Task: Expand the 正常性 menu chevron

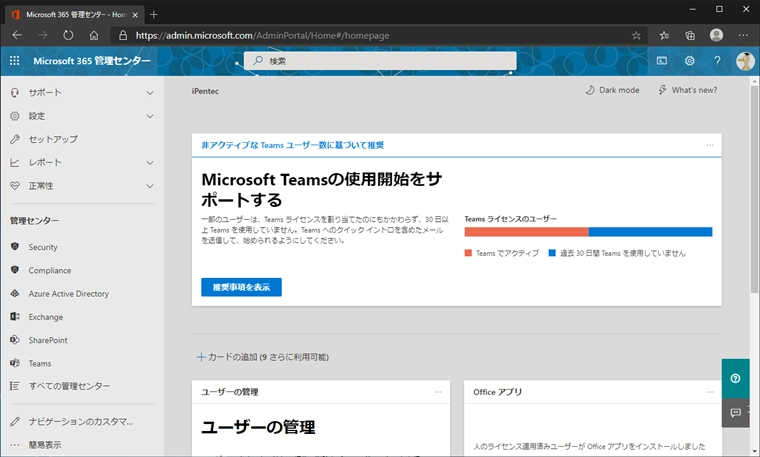Action: pos(150,186)
